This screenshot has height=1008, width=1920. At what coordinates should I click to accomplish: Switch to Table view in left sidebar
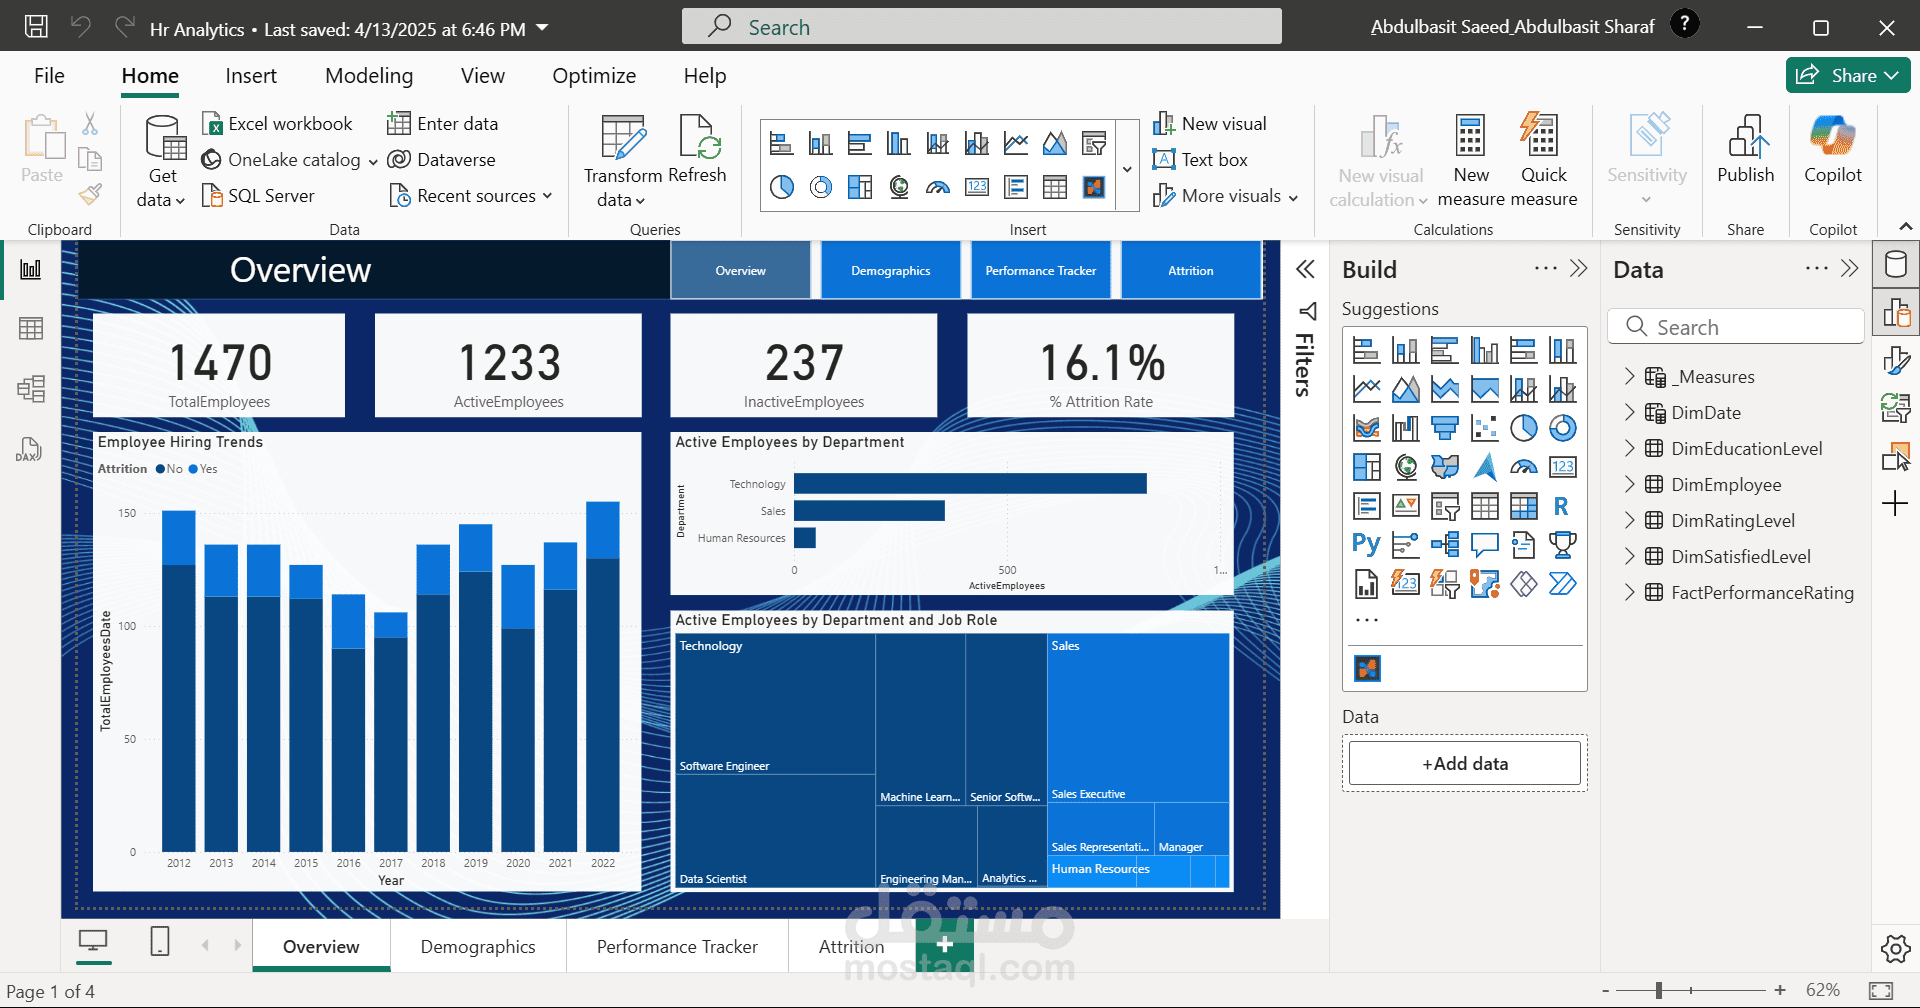pyautogui.click(x=31, y=329)
